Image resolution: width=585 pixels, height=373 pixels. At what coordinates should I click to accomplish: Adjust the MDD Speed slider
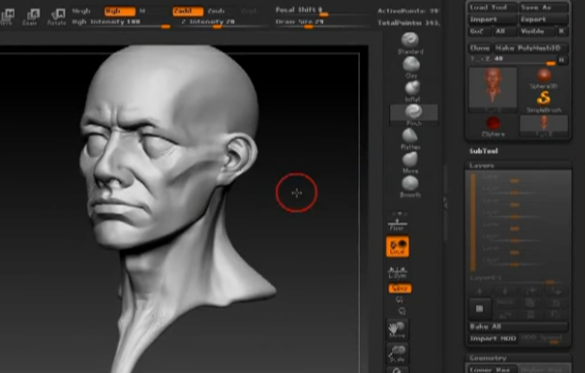click(x=544, y=339)
